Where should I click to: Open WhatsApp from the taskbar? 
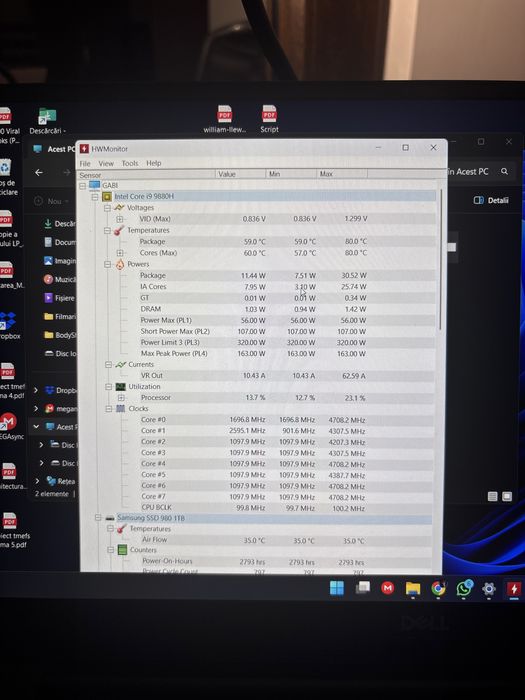[x=464, y=588]
